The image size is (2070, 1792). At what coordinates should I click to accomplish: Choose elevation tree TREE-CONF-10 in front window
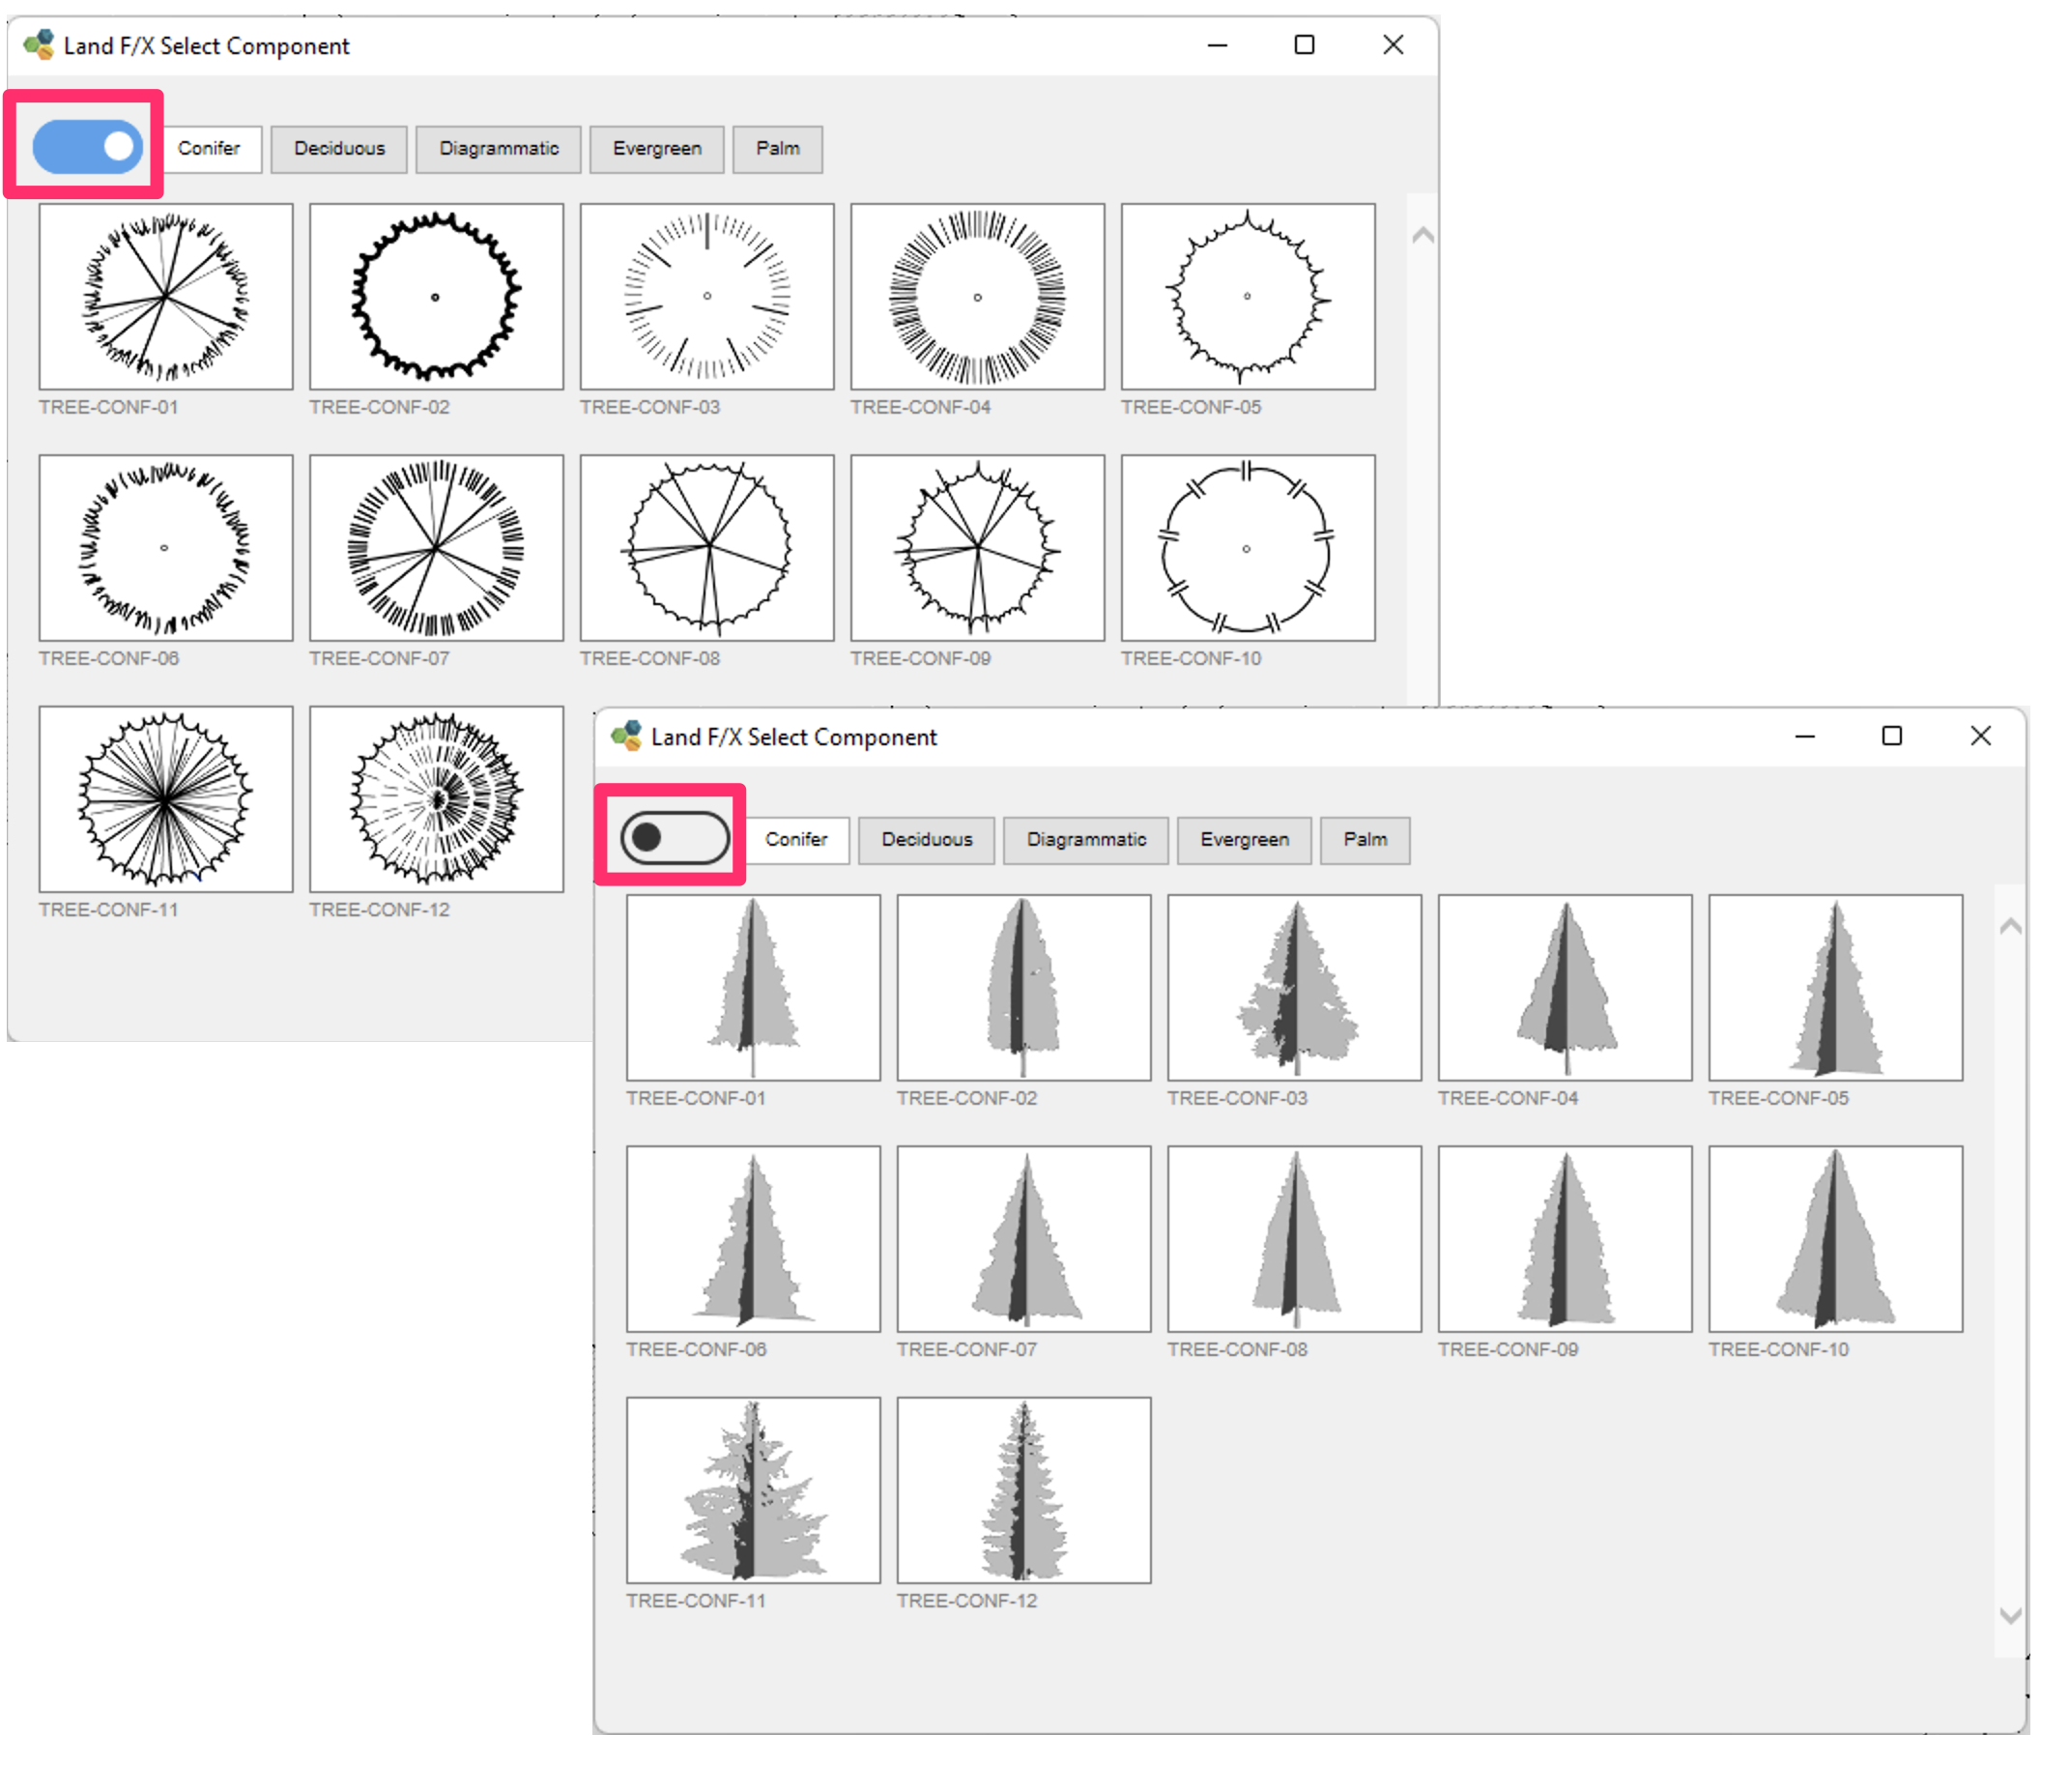[1836, 1239]
